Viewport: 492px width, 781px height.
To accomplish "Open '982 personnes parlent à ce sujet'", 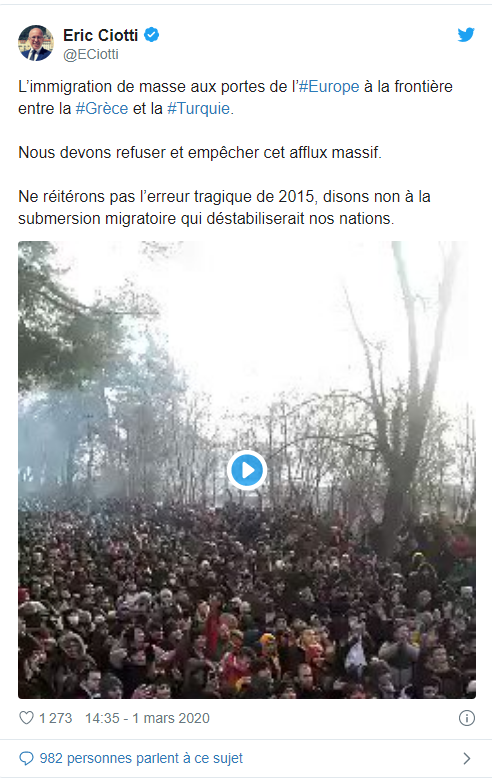I will [141, 759].
